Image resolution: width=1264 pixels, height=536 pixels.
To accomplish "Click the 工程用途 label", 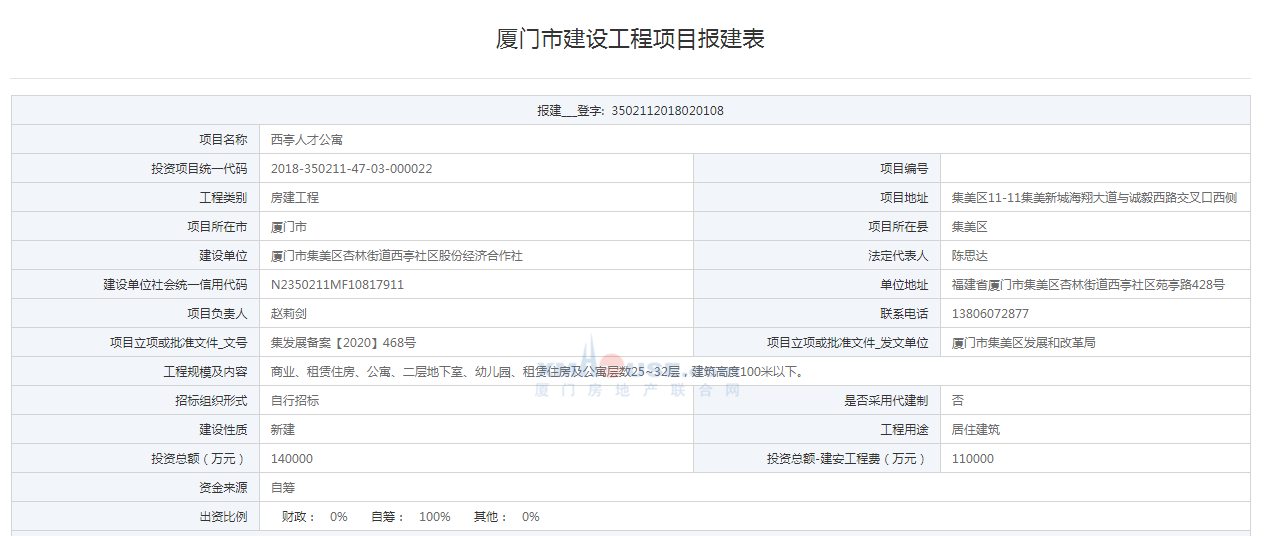I will pyautogui.click(x=904, y=430).
